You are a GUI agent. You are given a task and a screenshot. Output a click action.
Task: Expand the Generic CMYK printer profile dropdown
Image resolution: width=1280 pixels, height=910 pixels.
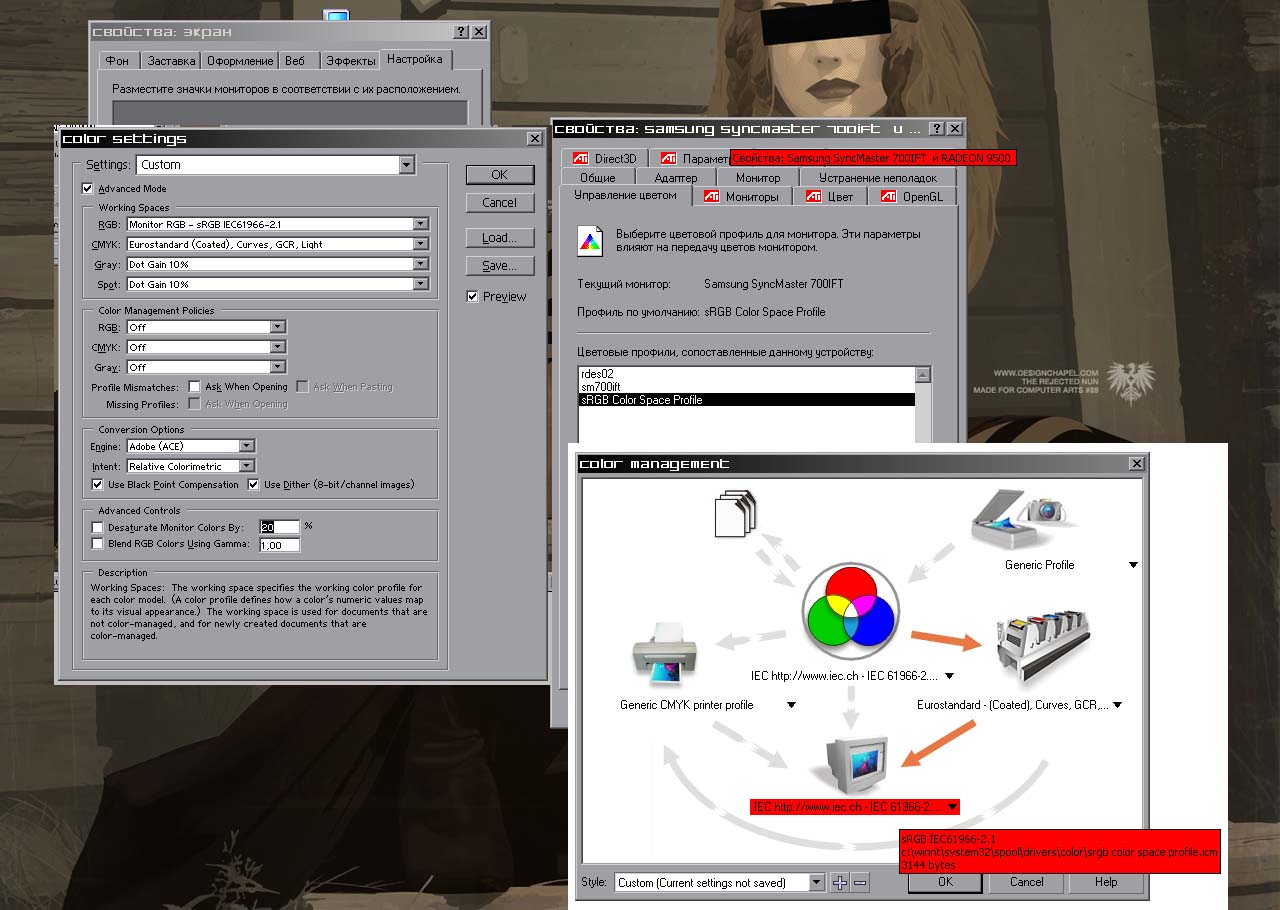coord(791,705)
